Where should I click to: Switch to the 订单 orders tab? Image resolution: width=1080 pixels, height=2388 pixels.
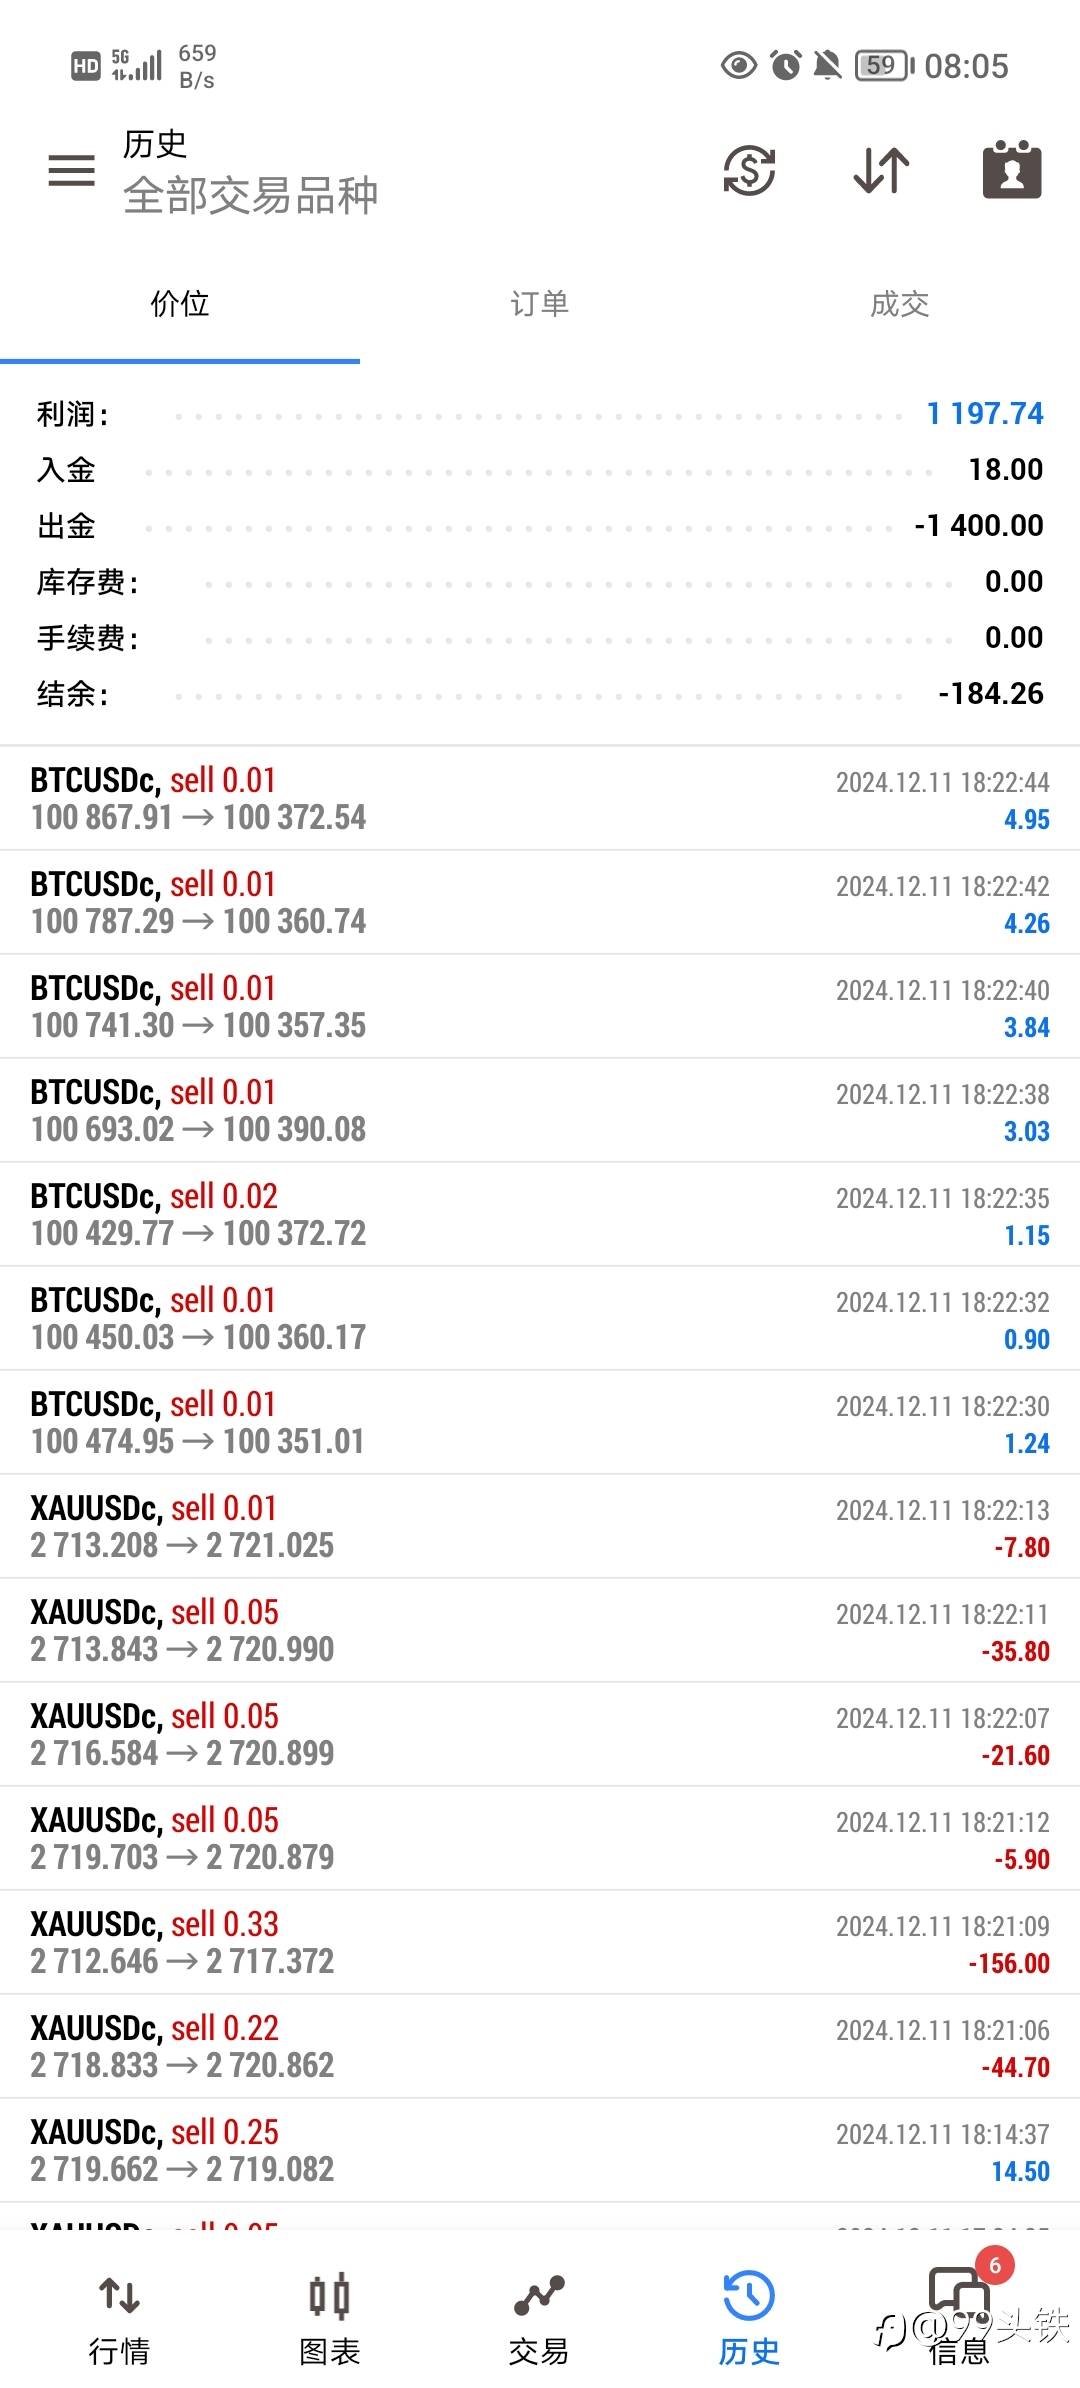pyautogui.click(x=540, y=304)
